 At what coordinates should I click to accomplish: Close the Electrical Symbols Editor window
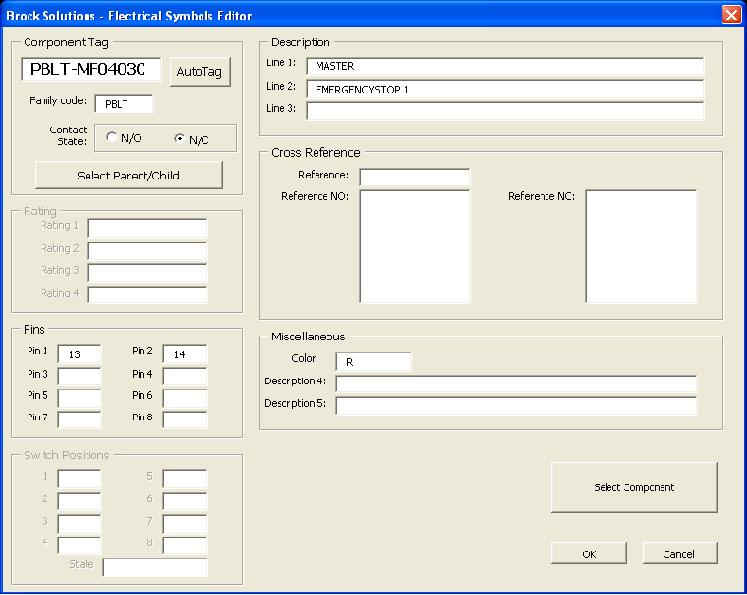(731, 15)
